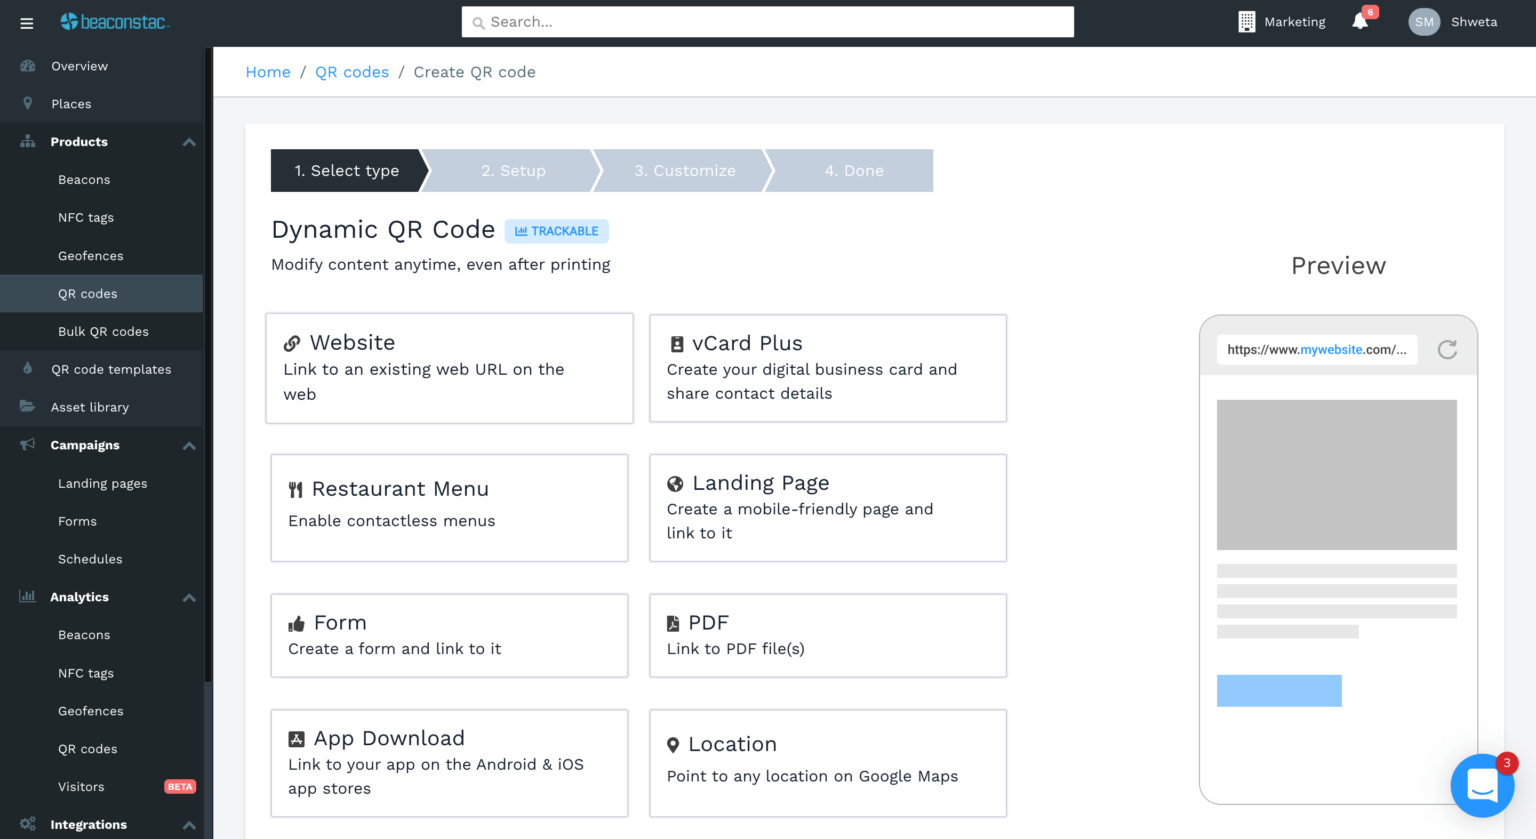The image size is (1536, 839).
Task: Collapse the Campaigns section chevron
Action: (189, 446)
